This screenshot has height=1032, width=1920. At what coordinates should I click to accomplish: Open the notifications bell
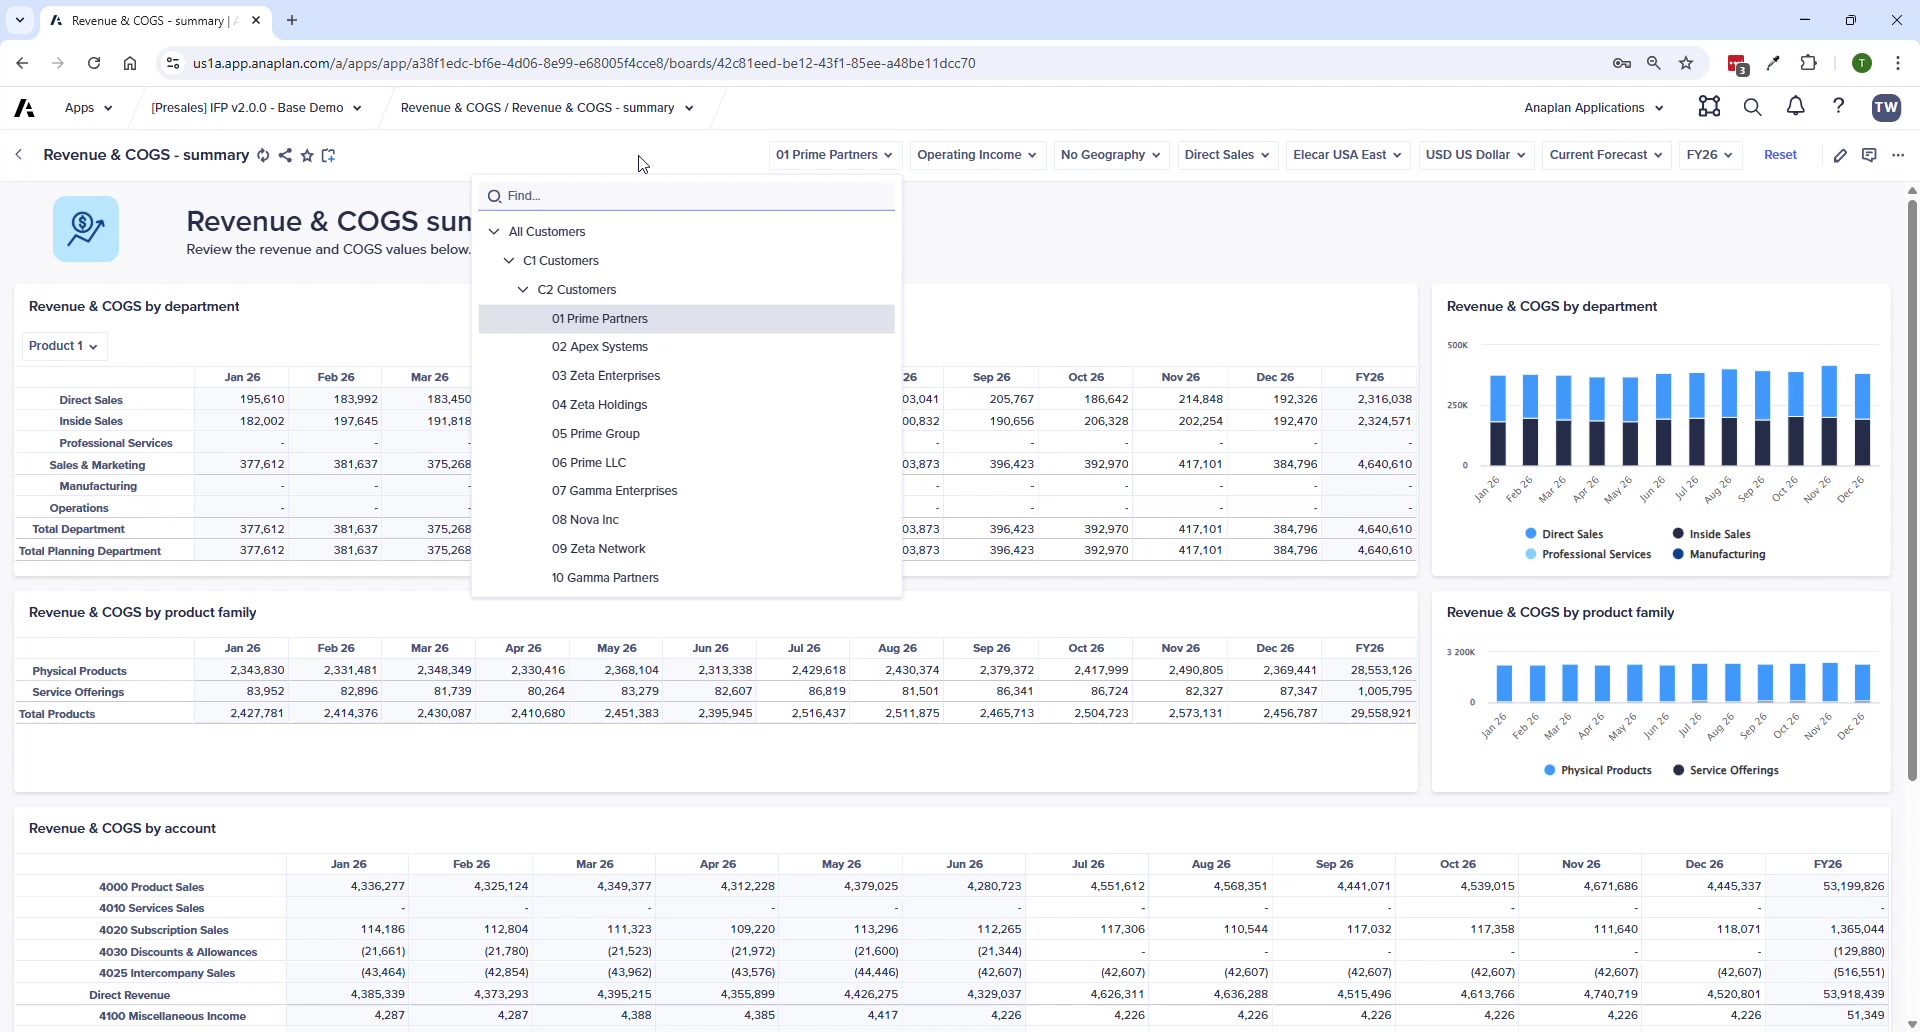1795,107
